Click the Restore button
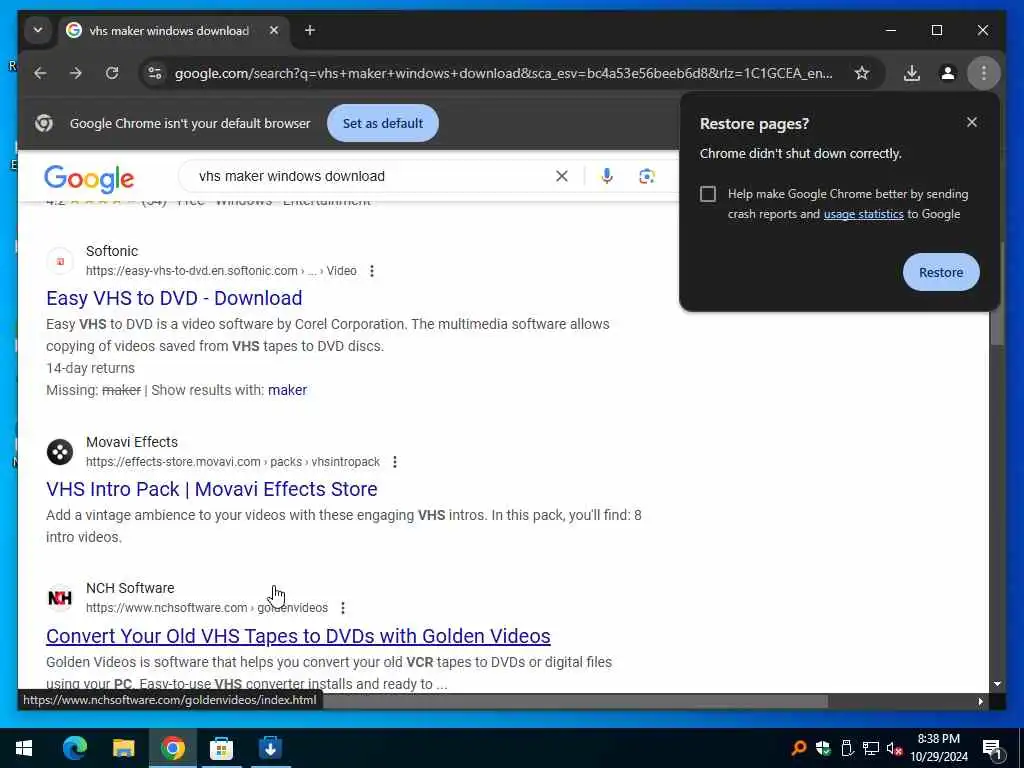 pos(940,272)
